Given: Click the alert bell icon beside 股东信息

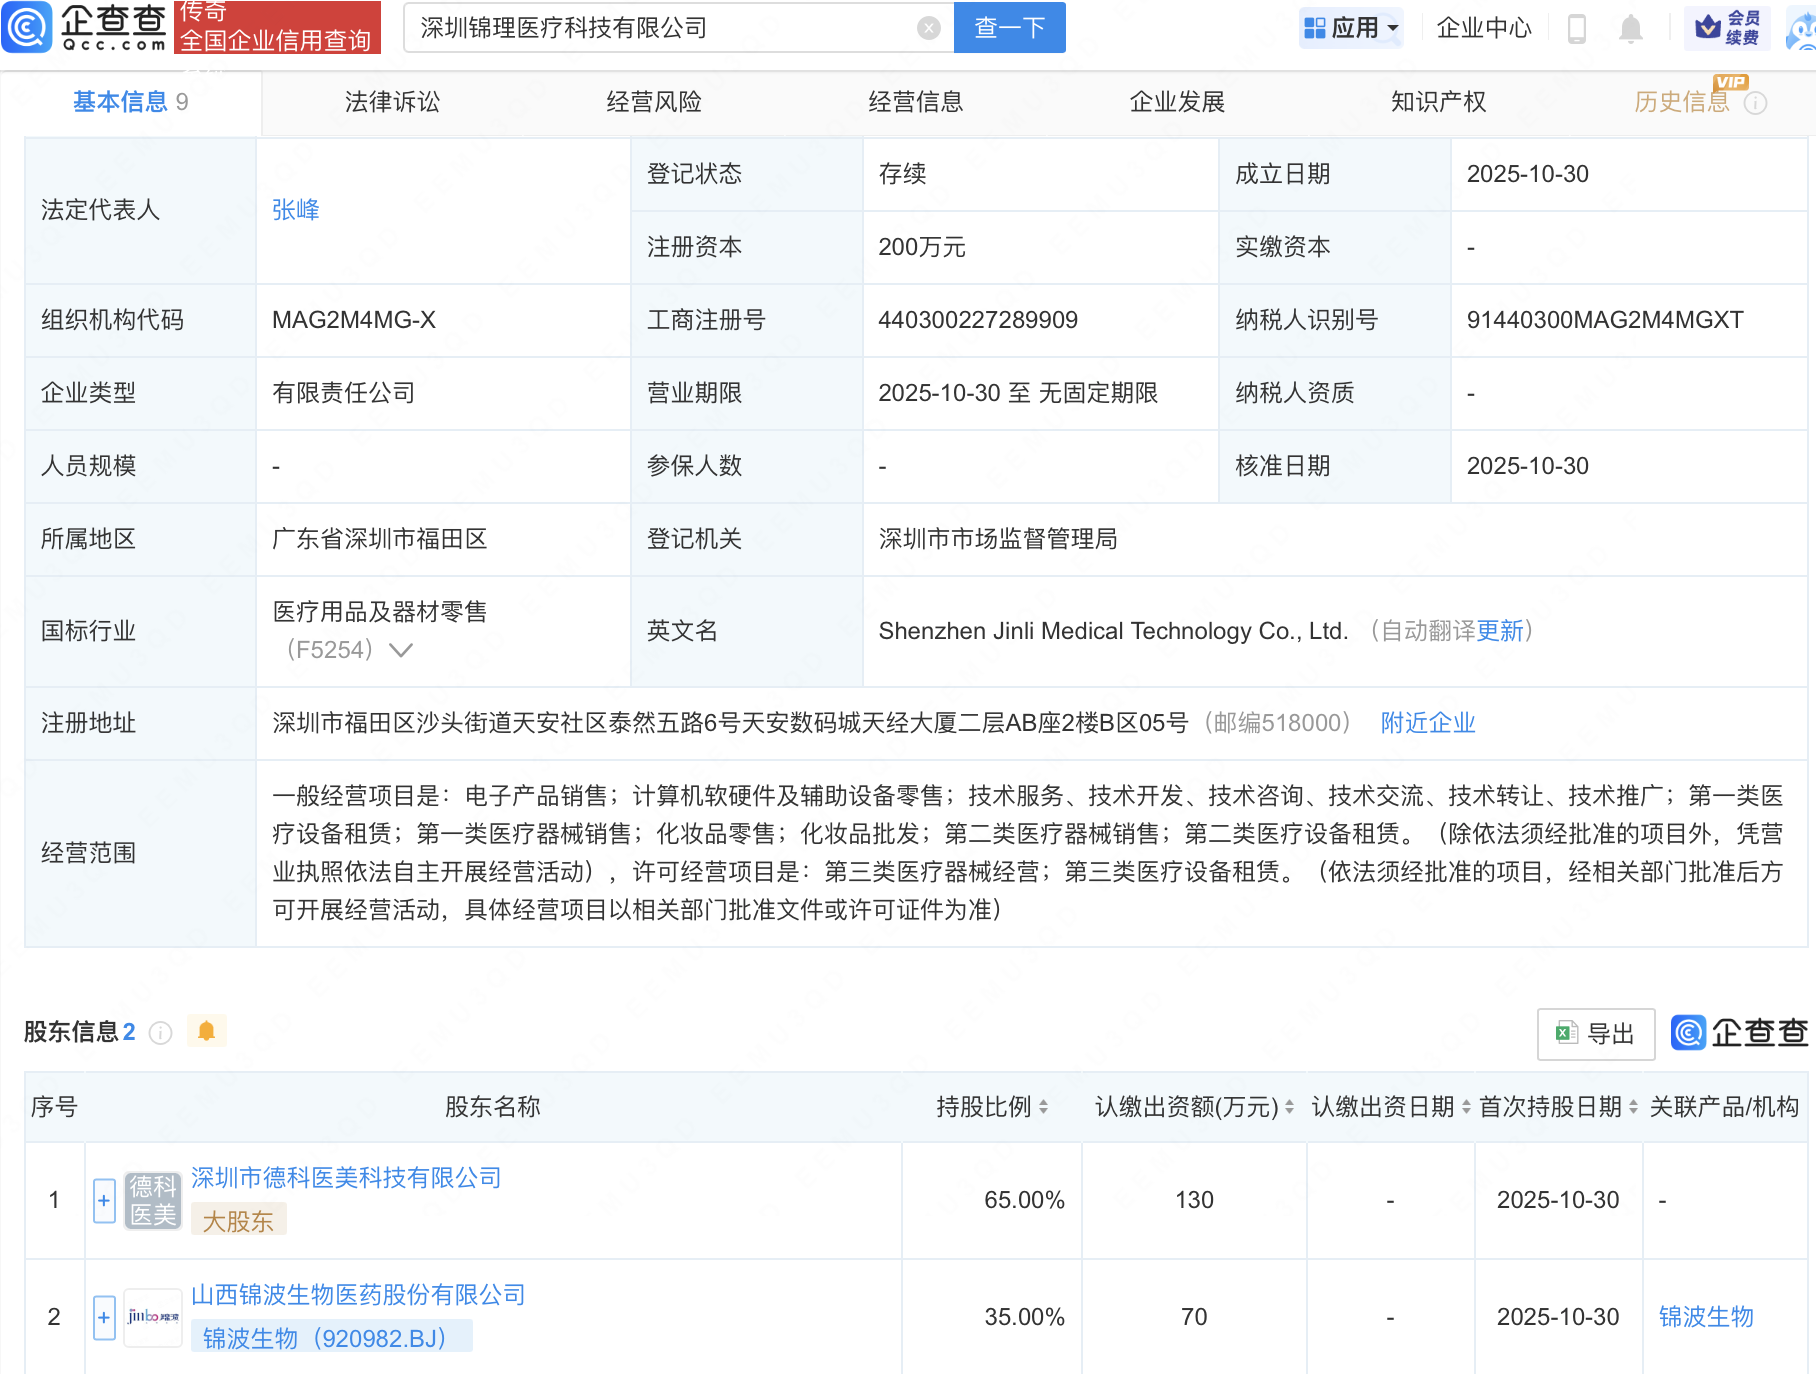Looking at the screenshot, I should pyautogui.click(x=206, y=1031).
